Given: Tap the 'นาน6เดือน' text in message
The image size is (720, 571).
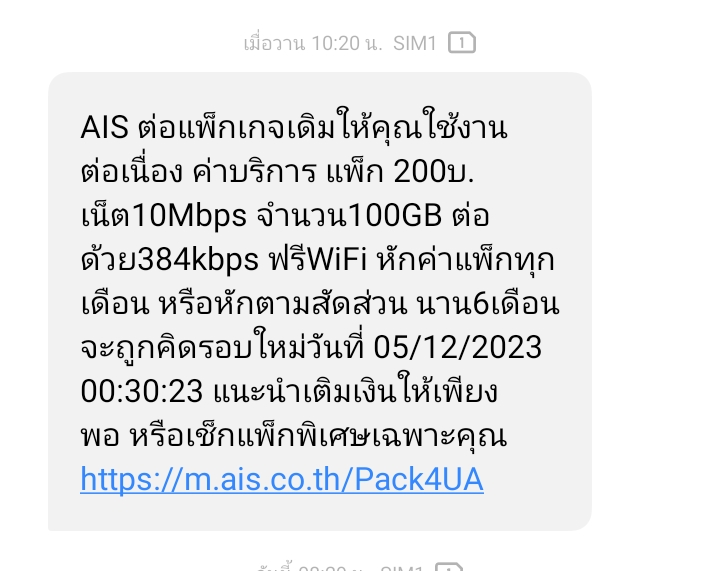Looking at the screenshot, I should (488, 303).
